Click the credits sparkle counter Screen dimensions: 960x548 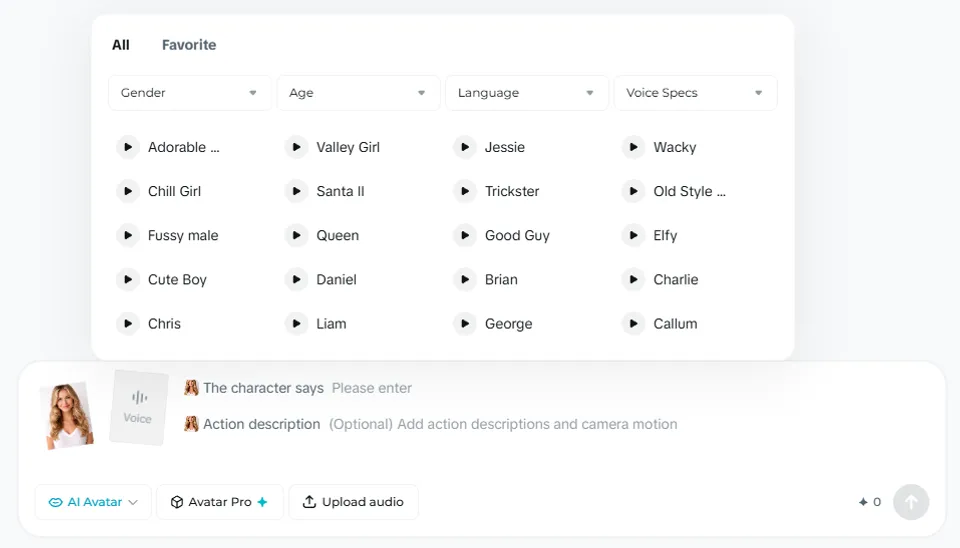(869, 502)
